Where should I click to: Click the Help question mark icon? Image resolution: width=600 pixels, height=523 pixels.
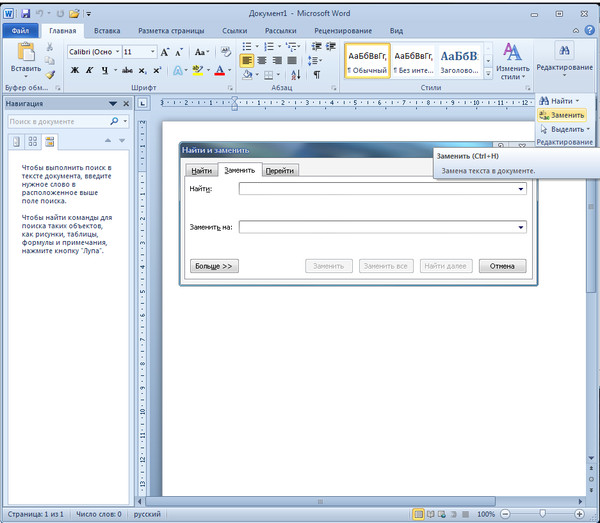tap(590, 30)
